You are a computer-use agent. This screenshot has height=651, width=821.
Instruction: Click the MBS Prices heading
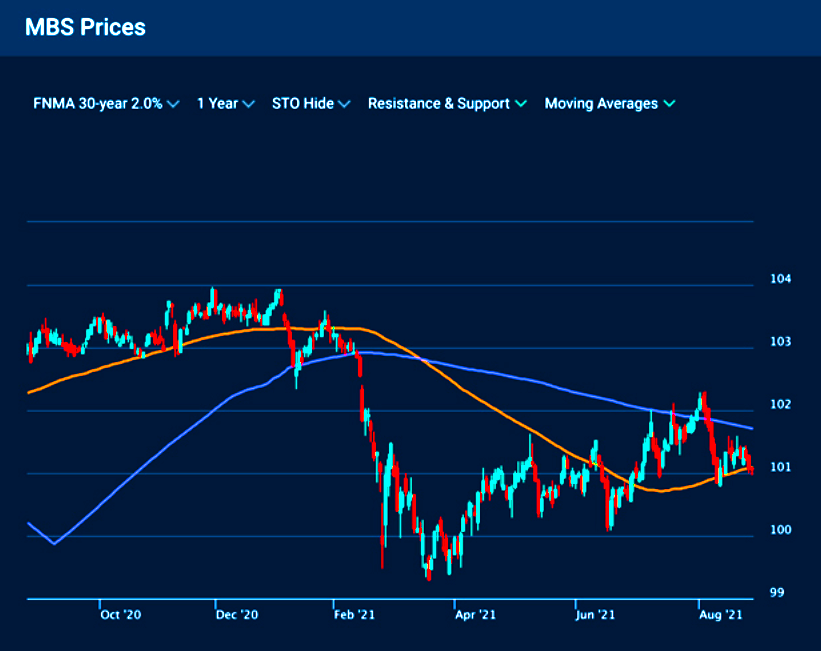(85, 27)
